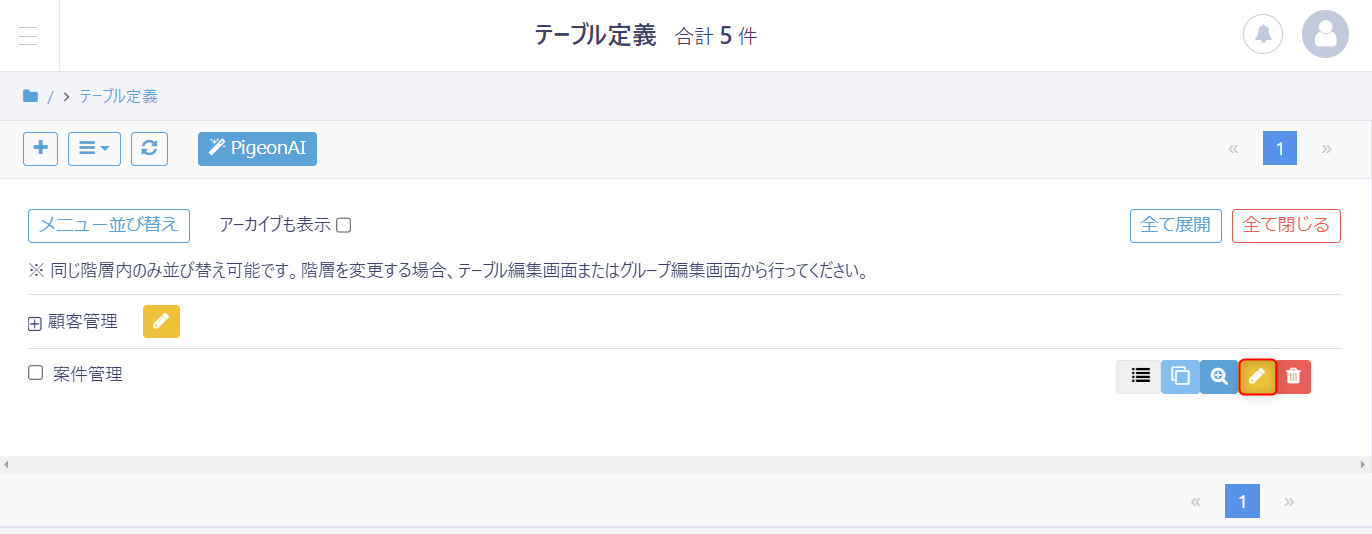1372x534 pixels.
Task: Open the user profile avatar
Action: click(1325, 34)
